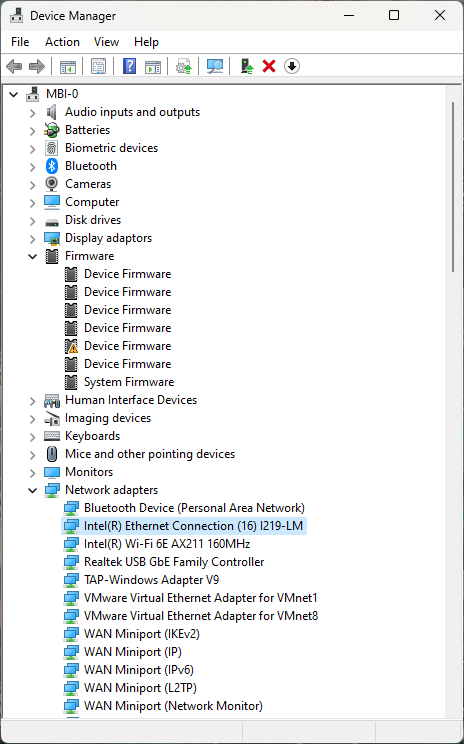
Task: Click the Cameras category label
Action: [88, 184]
